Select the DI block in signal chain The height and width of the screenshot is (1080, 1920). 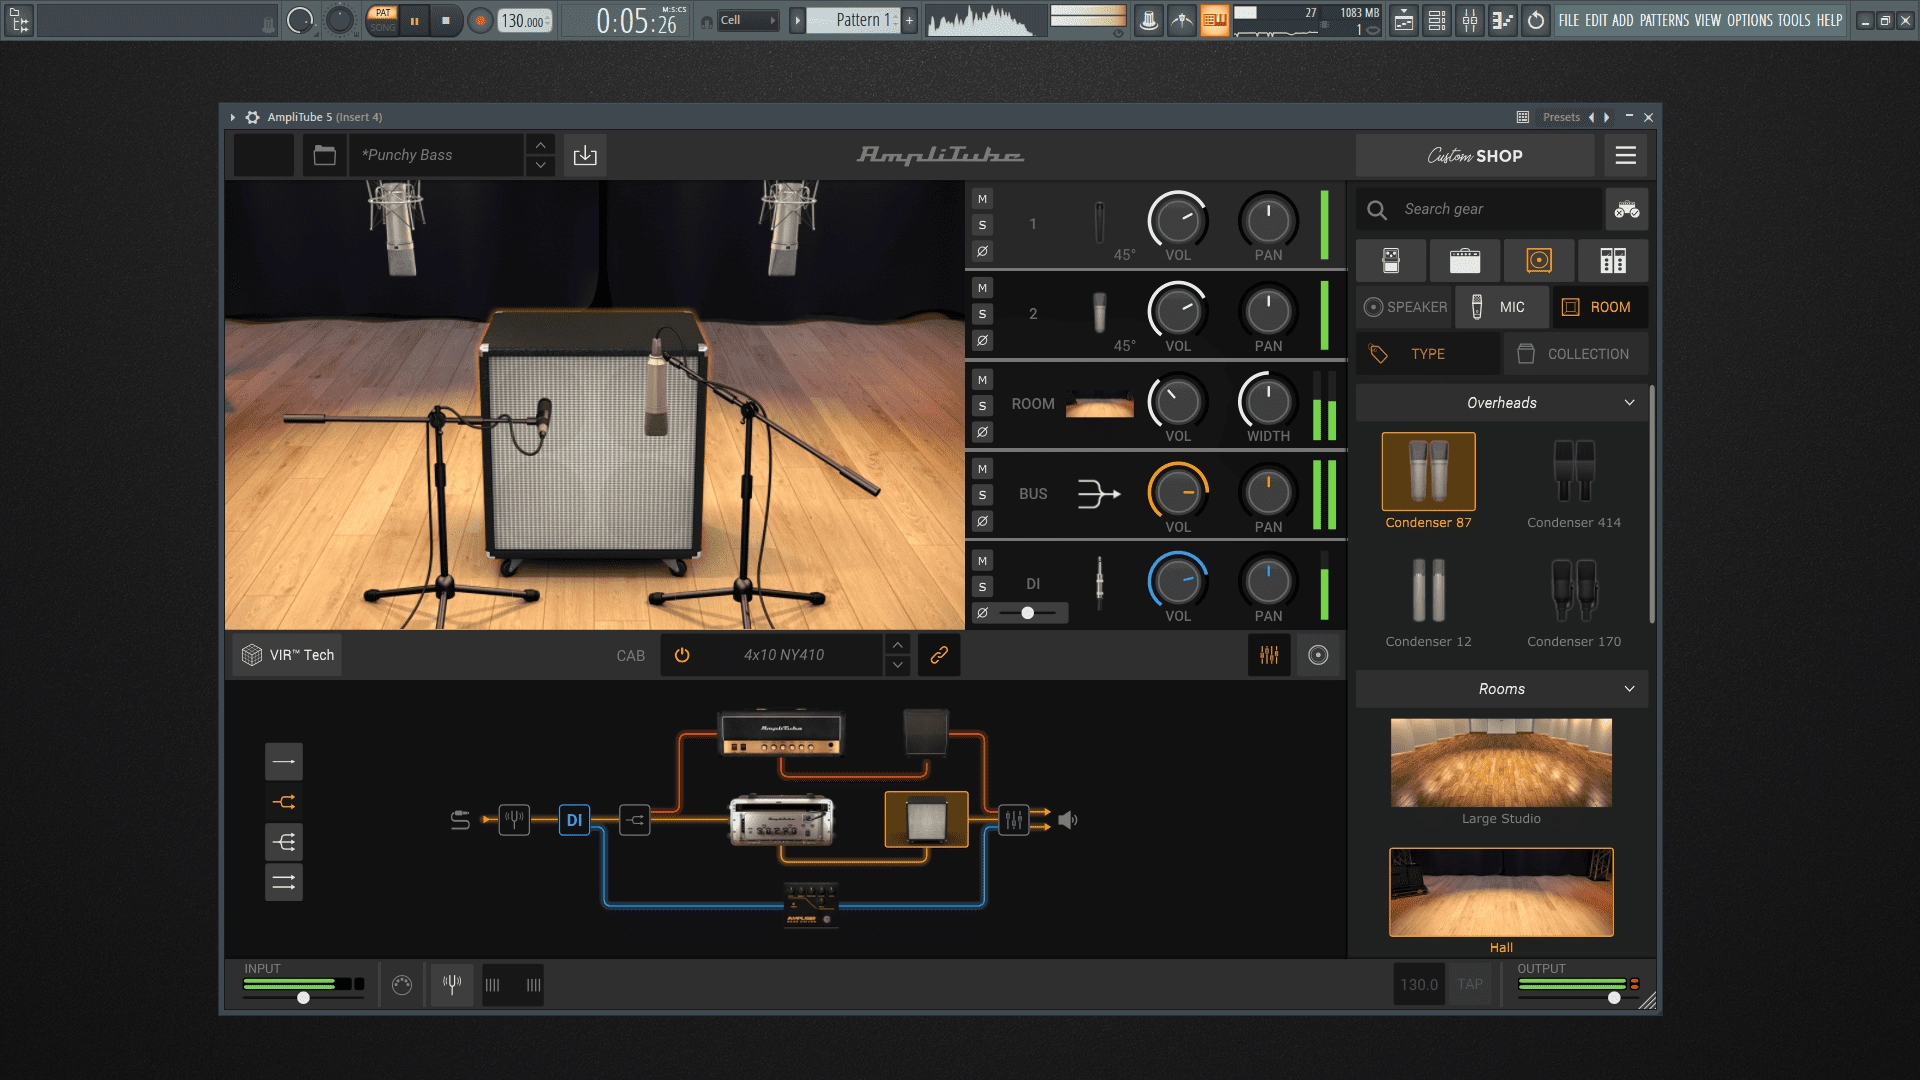pos(574,820)
